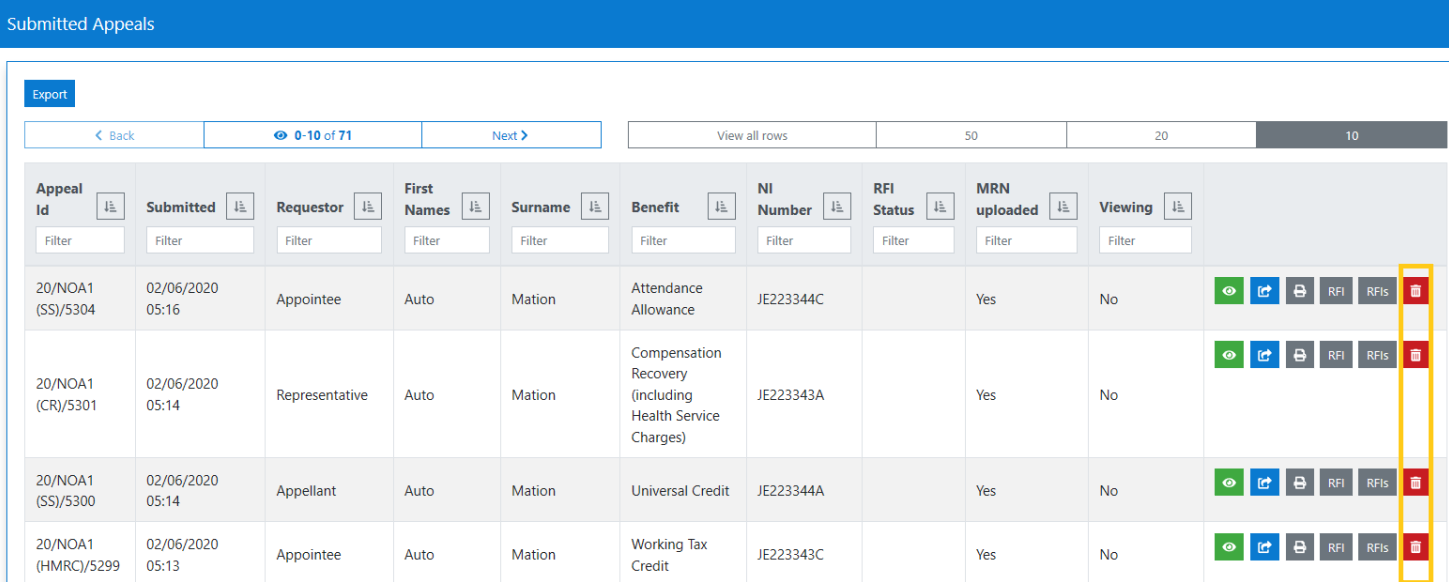Image resolution: width=1449 pixels, height=582 pixels.
Task: Focus the Requestor filter field
Action: (329, 240)
